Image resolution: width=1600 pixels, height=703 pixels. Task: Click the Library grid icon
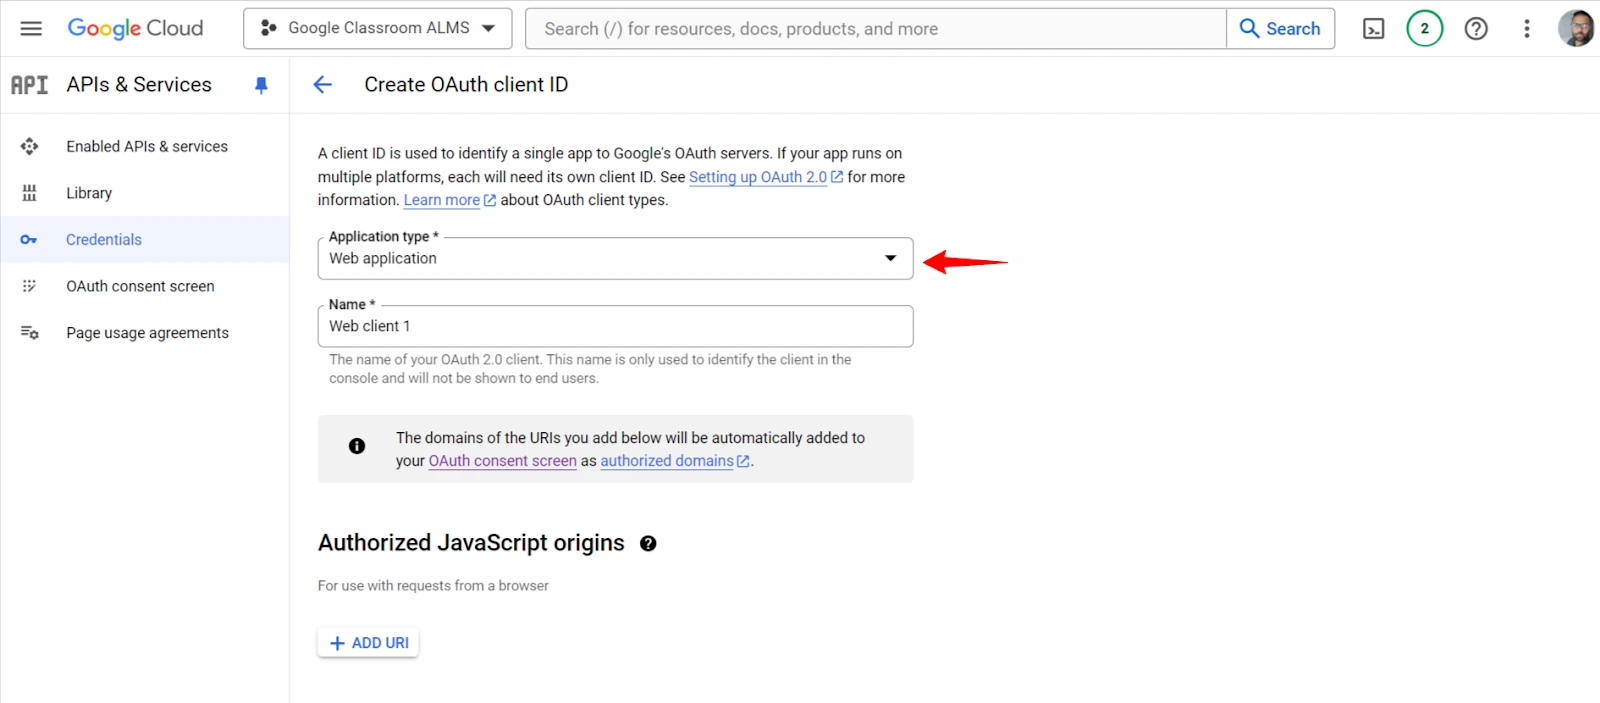(x=29, y=193)
